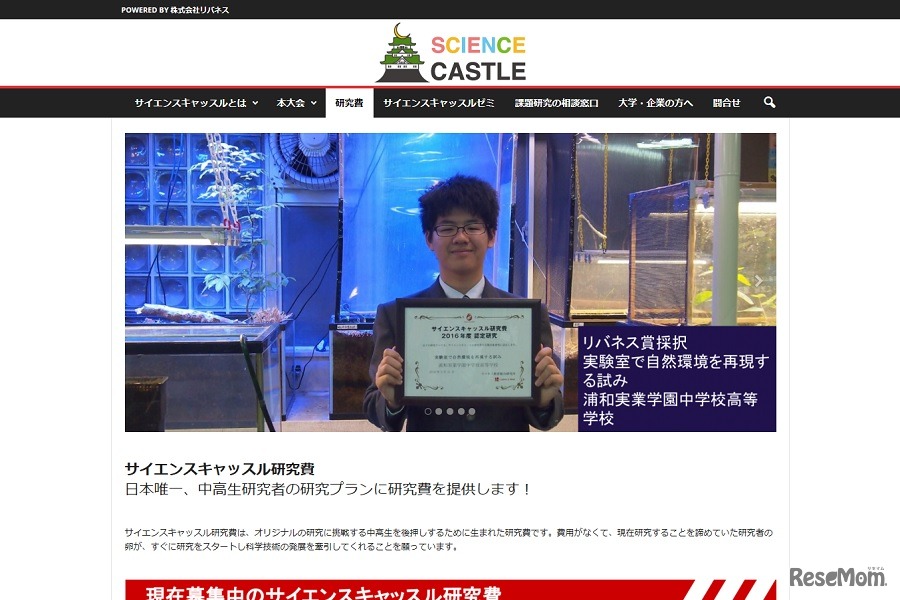Open 課題研究の相談窓口 menu item
The width and height of the screenshot is (900, 600).
(556, 102)
